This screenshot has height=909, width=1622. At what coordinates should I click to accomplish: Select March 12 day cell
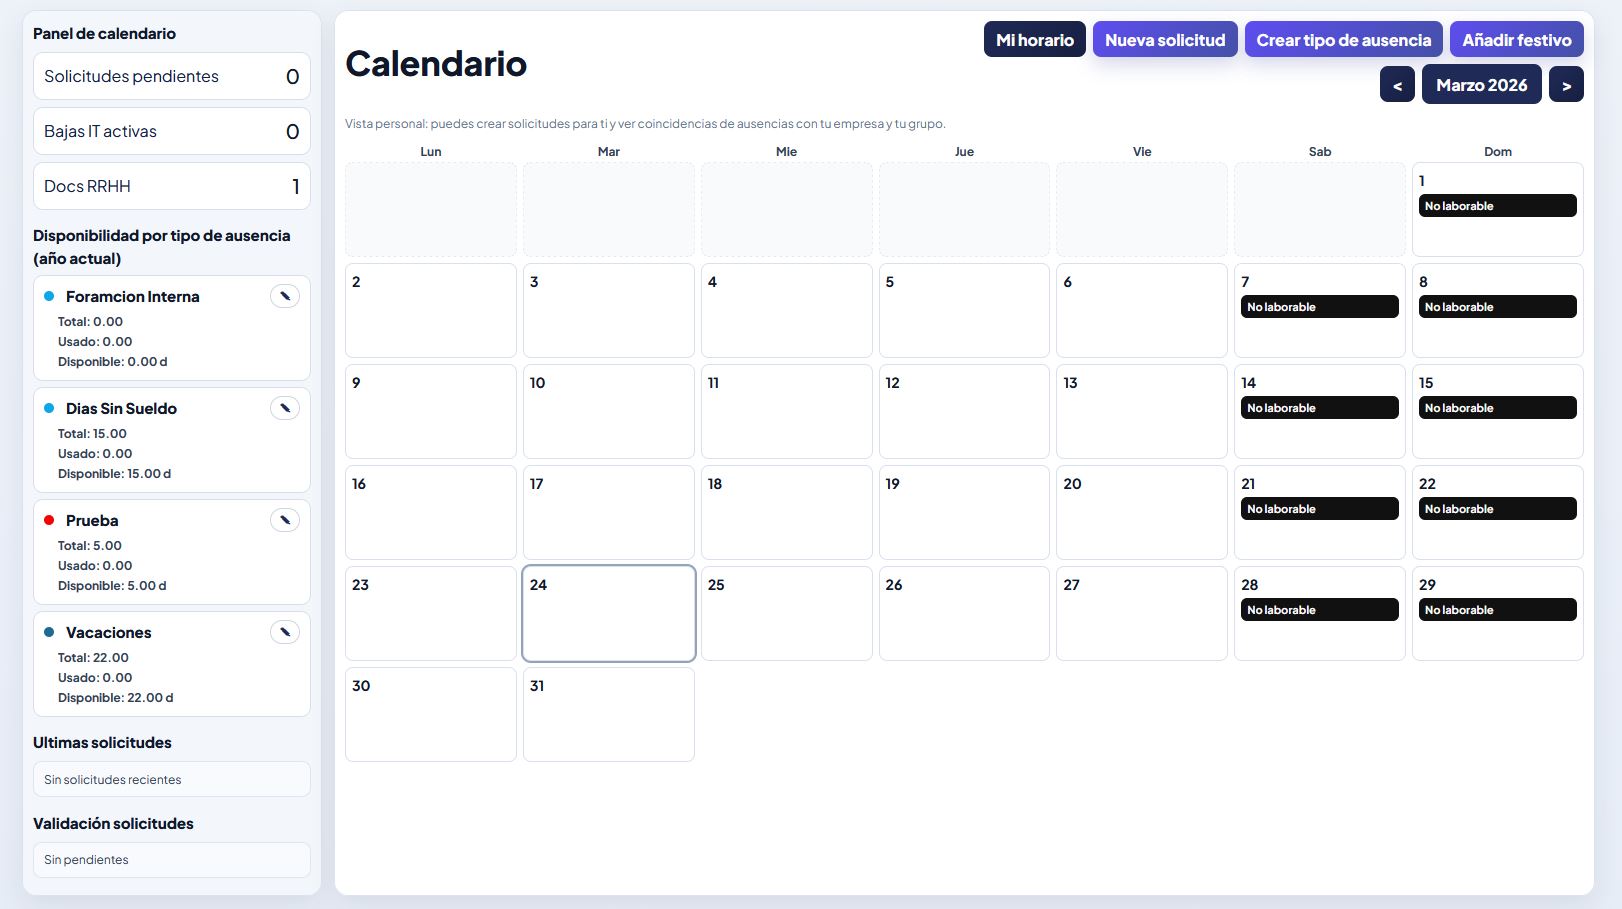[963, 412]
